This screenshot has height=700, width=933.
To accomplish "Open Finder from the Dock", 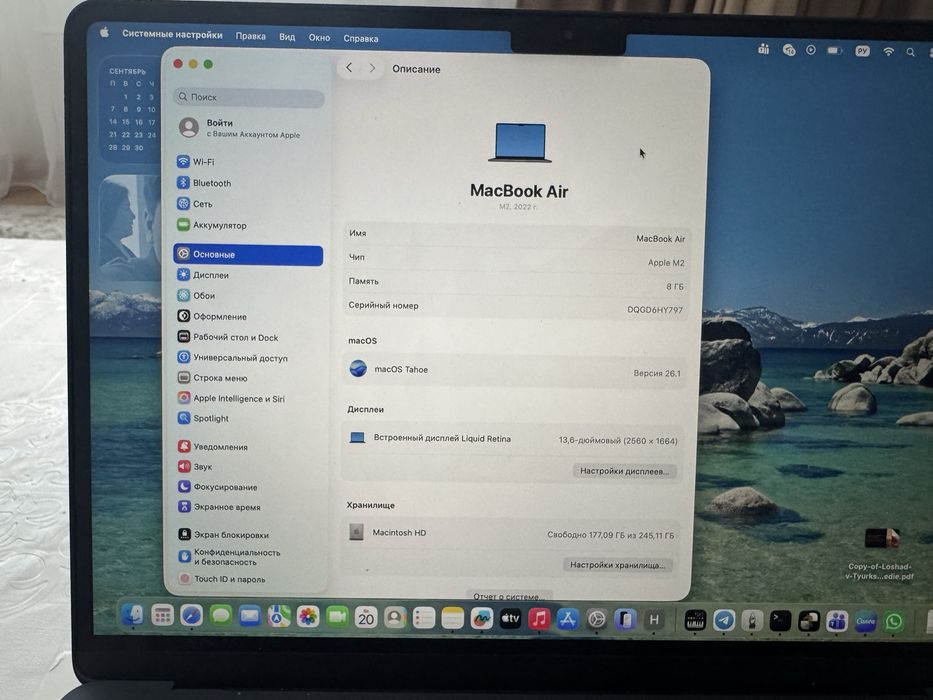I will click(x=133, y=615).
